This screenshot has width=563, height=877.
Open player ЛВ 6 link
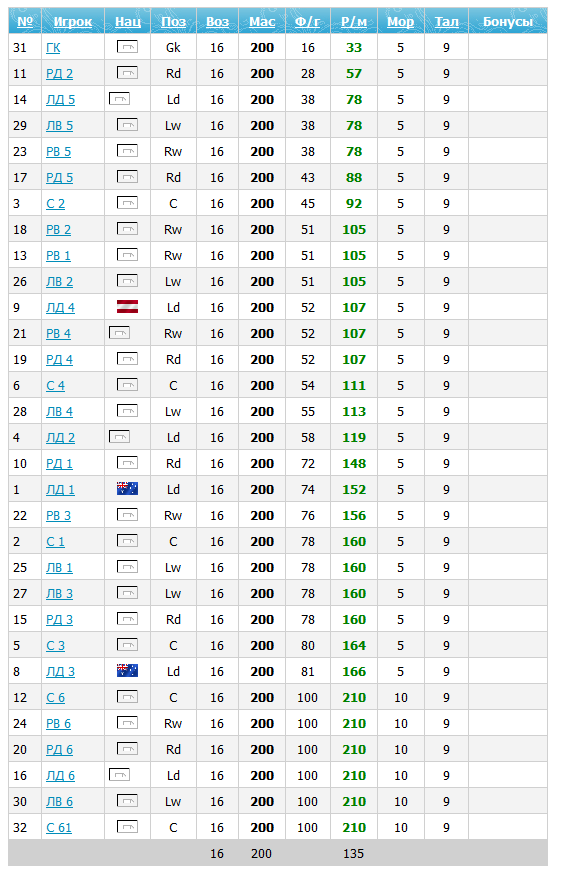pos(59,802)
